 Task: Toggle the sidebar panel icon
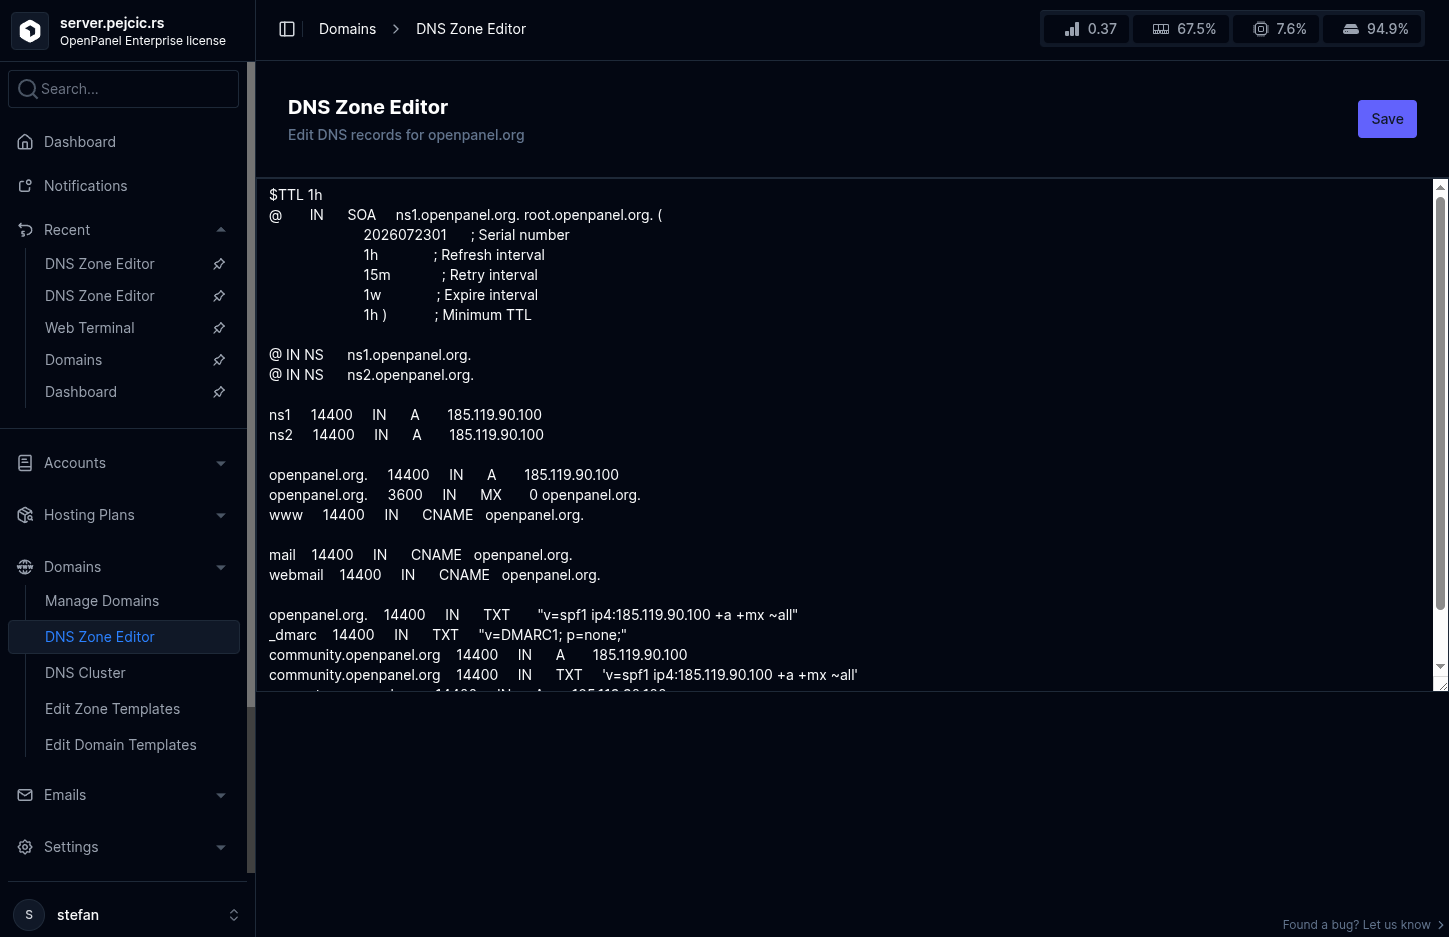(x=287, y=29)
